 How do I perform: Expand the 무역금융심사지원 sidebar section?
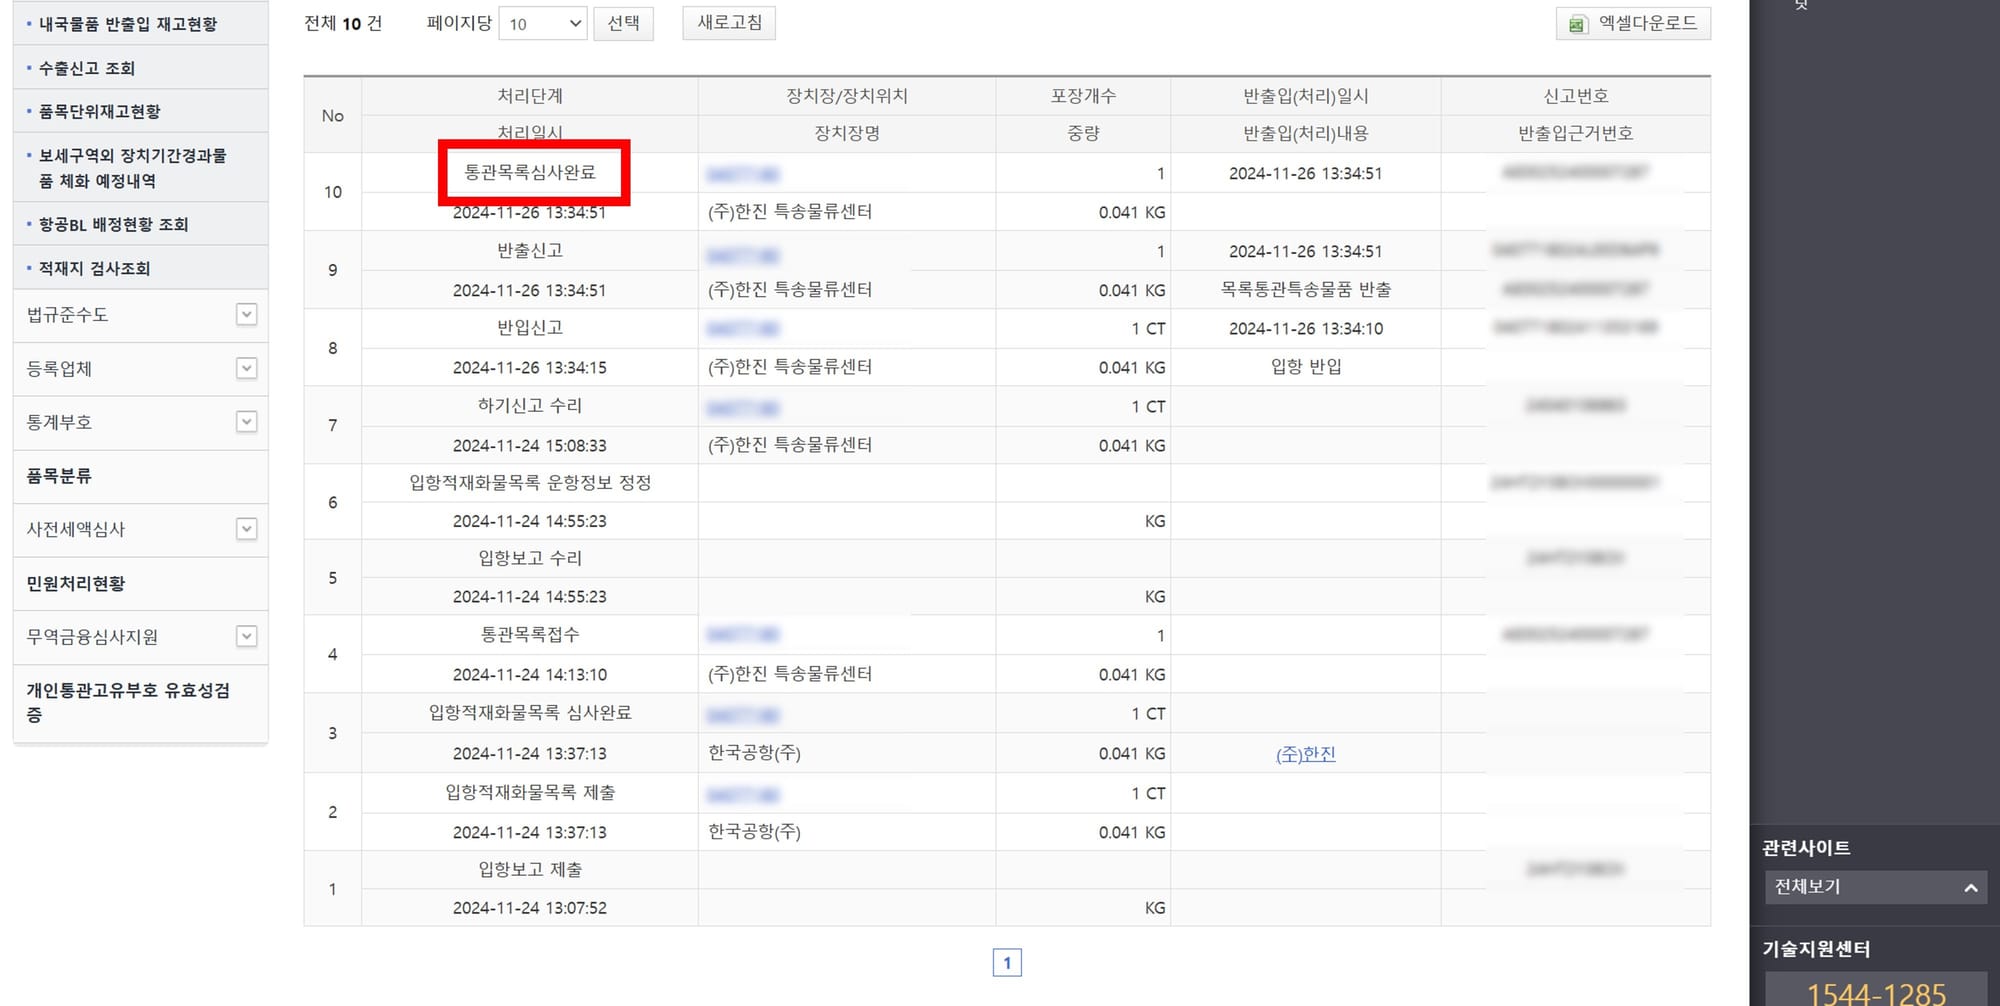(245, 636)
